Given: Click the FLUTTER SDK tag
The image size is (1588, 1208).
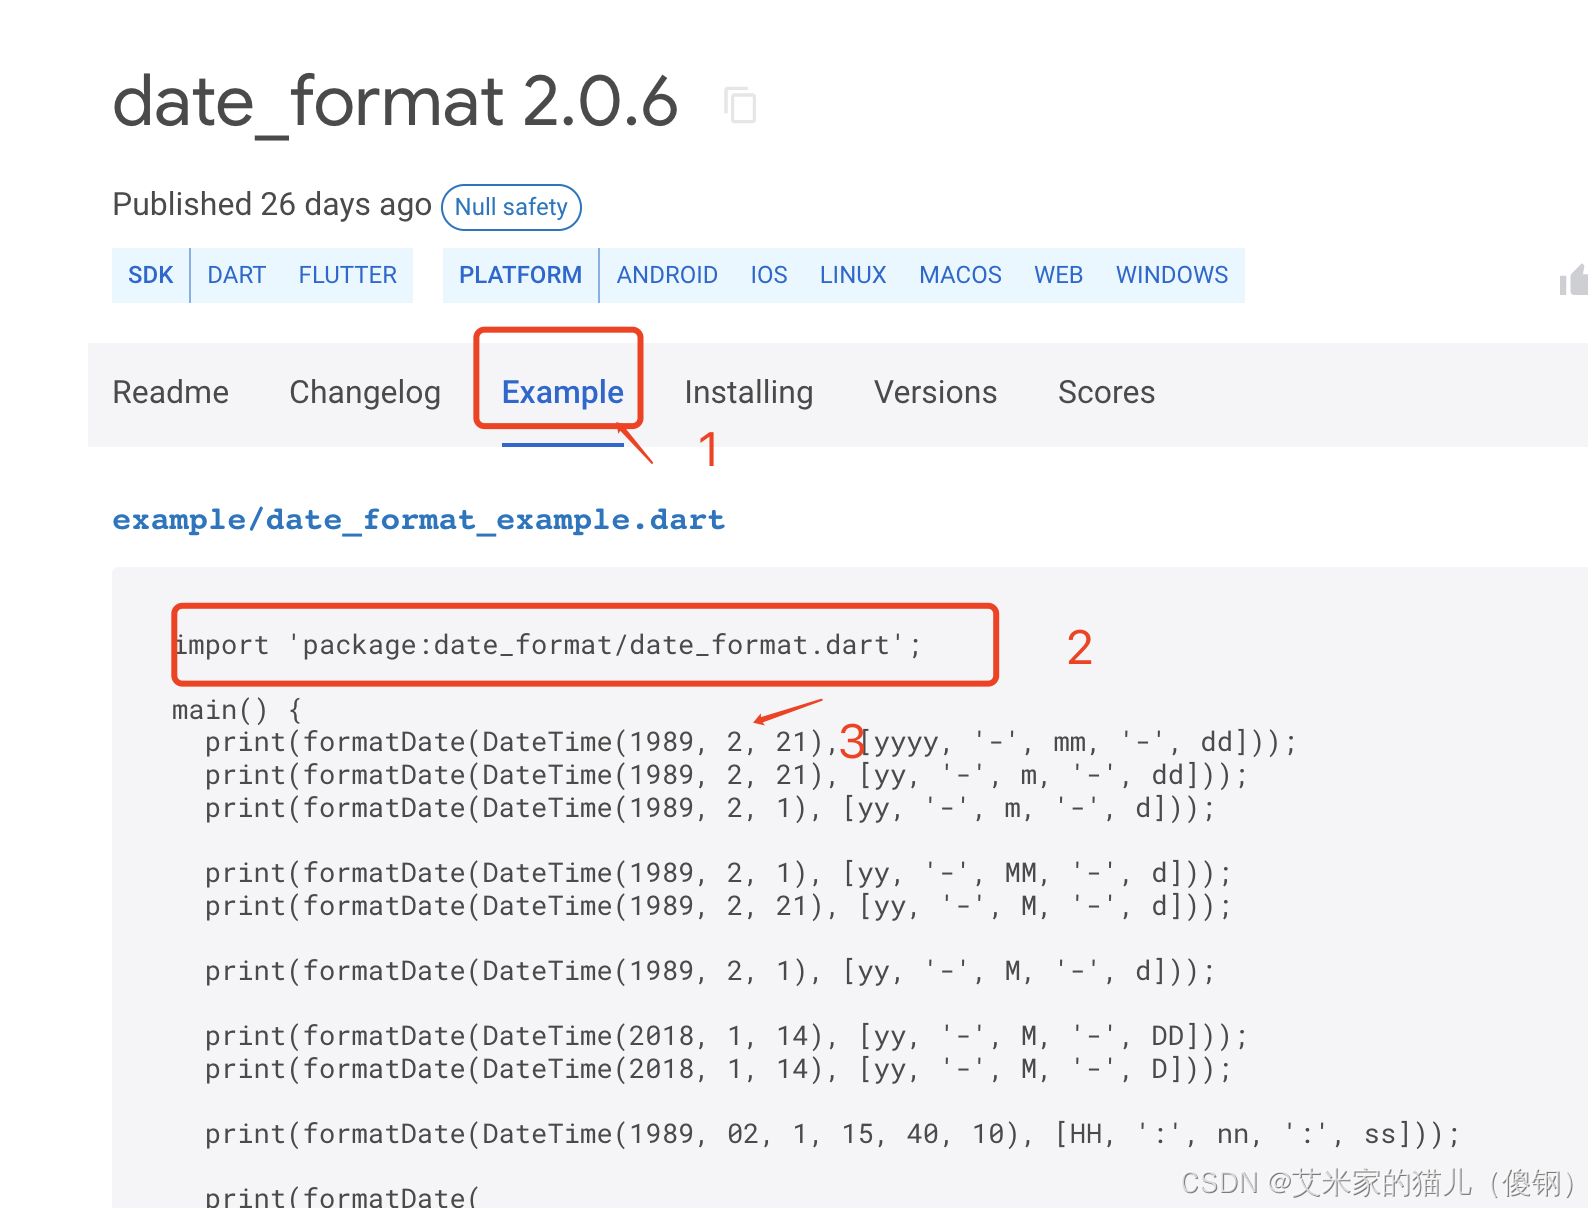Looking at the screenshot, I should pos(348,275).
